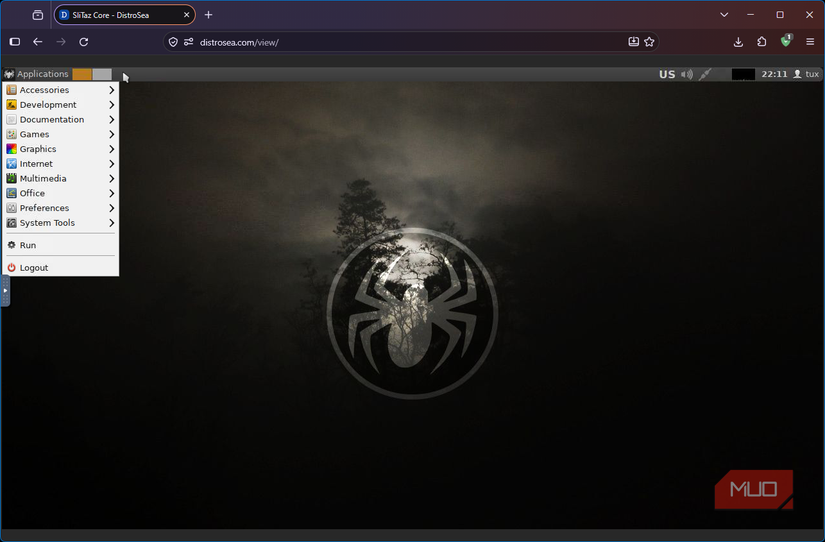Select the SliTaz Core - DistroSea tab
This screenshot has height=542, width=825.
pos(125,15)
